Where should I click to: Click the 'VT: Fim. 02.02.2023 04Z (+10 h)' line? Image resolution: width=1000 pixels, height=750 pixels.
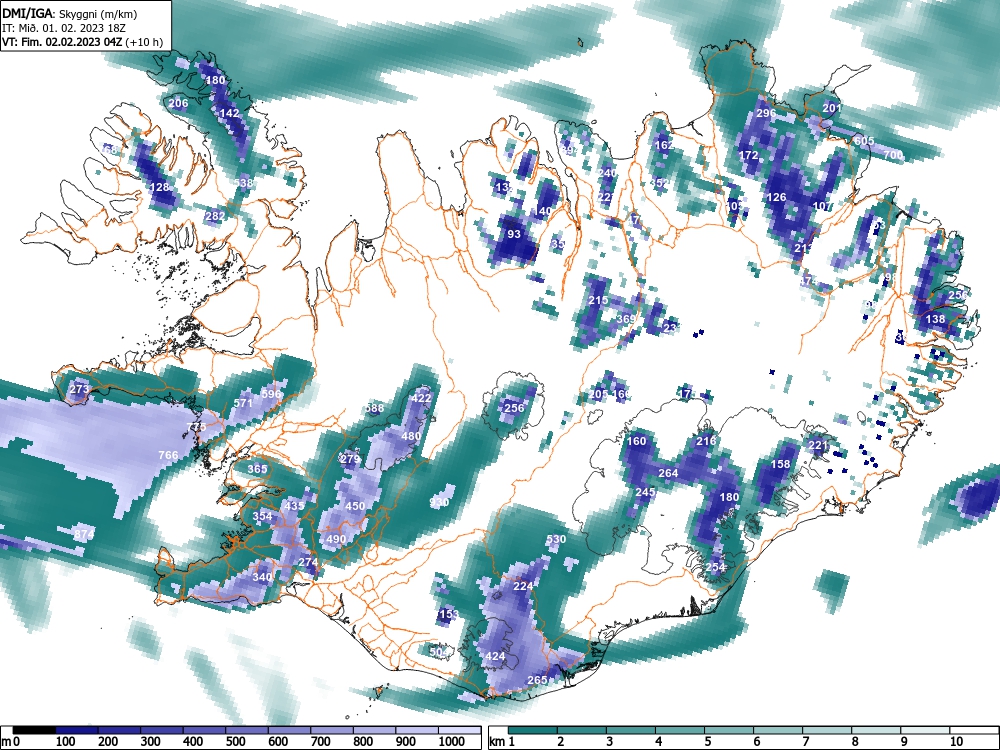pyautogui.click(x=82, y=43)
